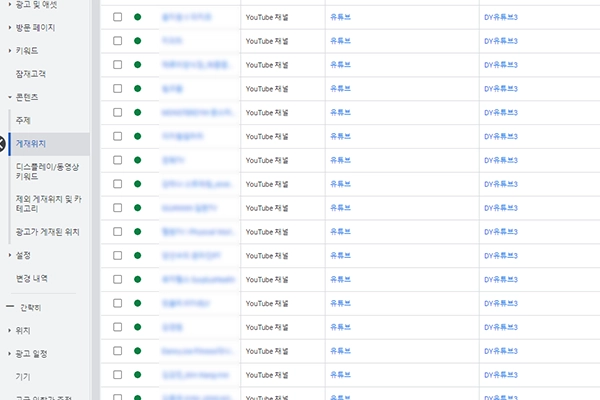The width and height of the screenshot is (600, 400).
Task: Click the 유튜브 link in the top row
Action: click(x=340, y=18)
